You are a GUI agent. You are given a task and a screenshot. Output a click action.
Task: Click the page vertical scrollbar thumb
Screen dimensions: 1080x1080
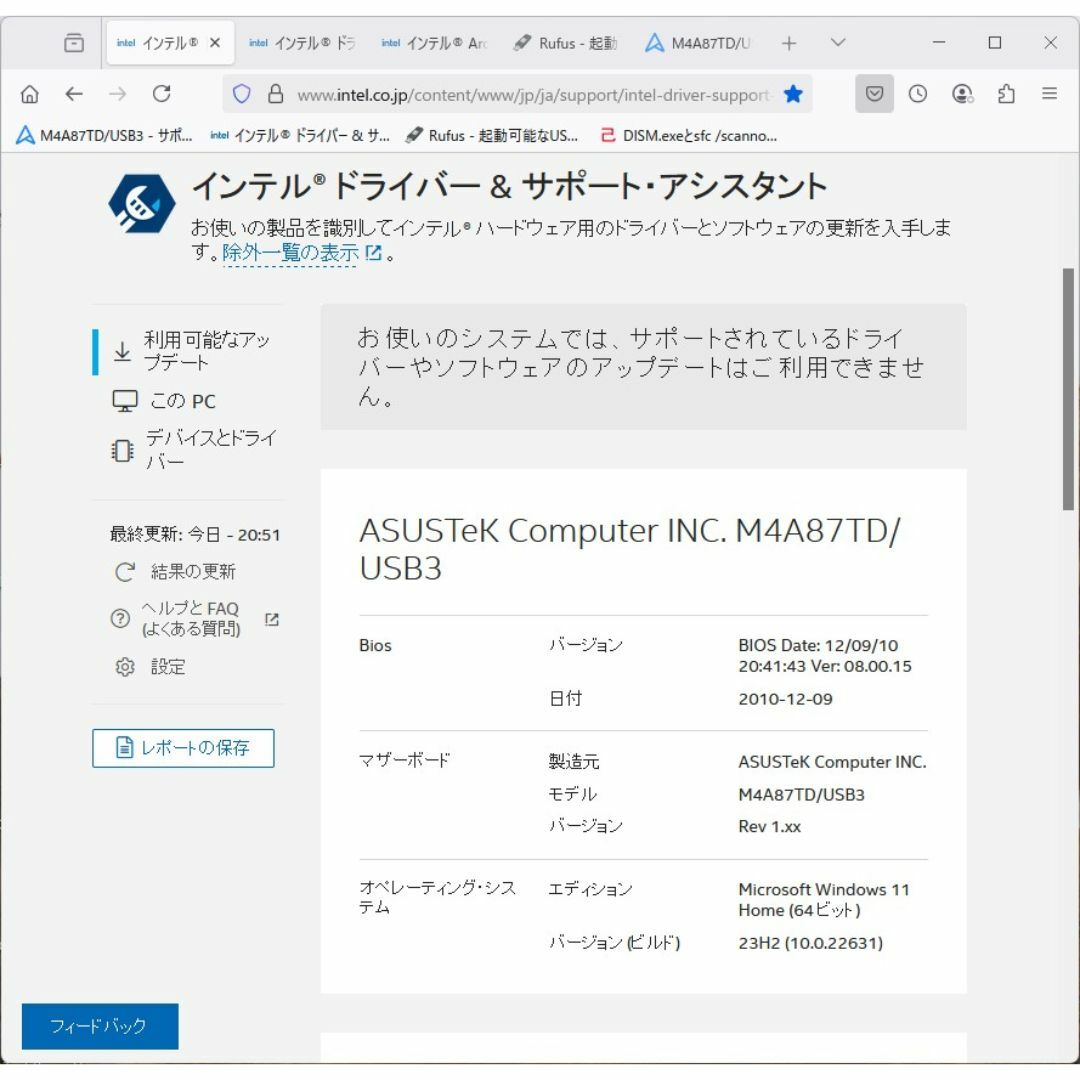[1068, 389]
